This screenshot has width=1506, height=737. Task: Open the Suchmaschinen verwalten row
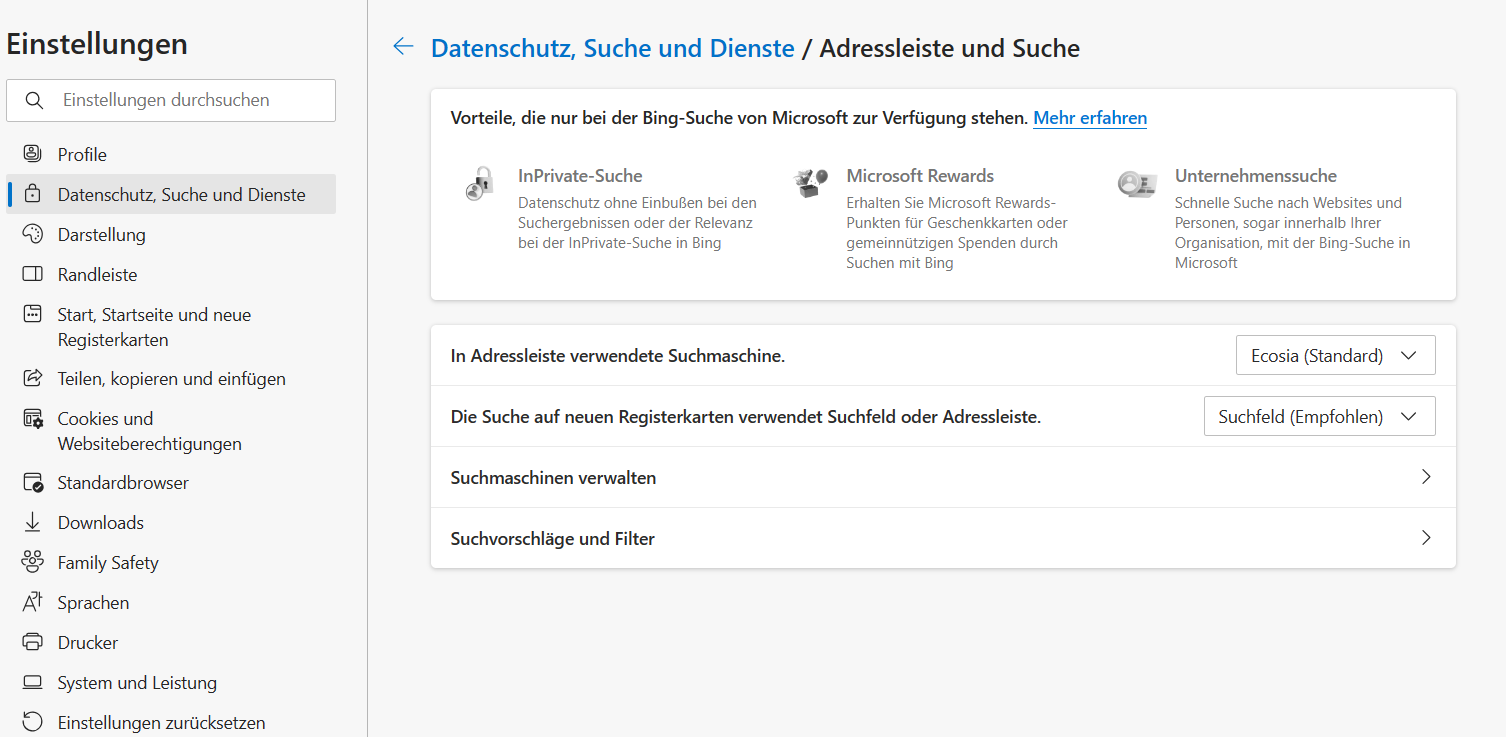coord(943,477)
